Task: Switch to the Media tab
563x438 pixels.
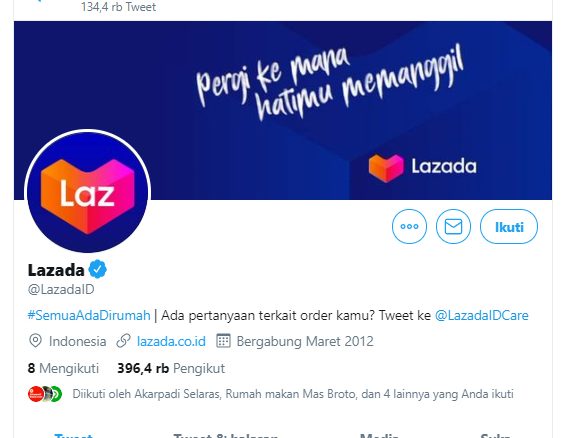Action: click(380, 435)
